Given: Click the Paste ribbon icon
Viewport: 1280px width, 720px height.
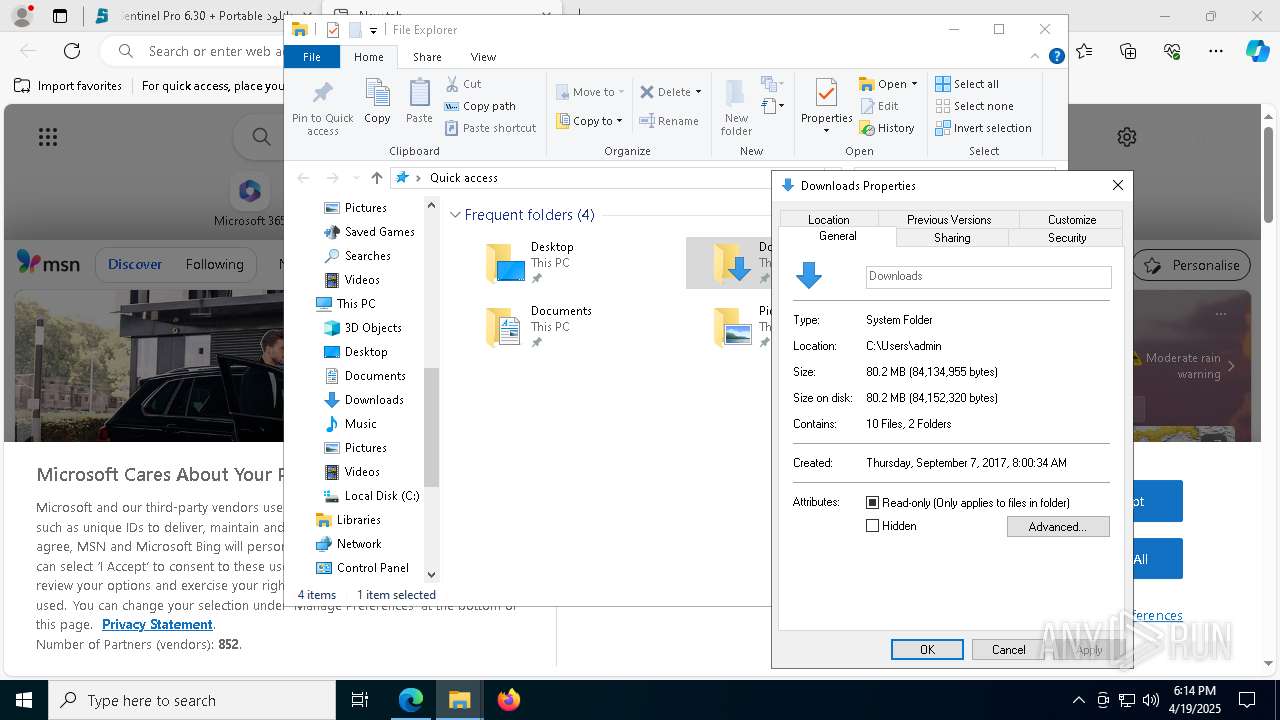Looking at the screenshot, I should point(419,102).
